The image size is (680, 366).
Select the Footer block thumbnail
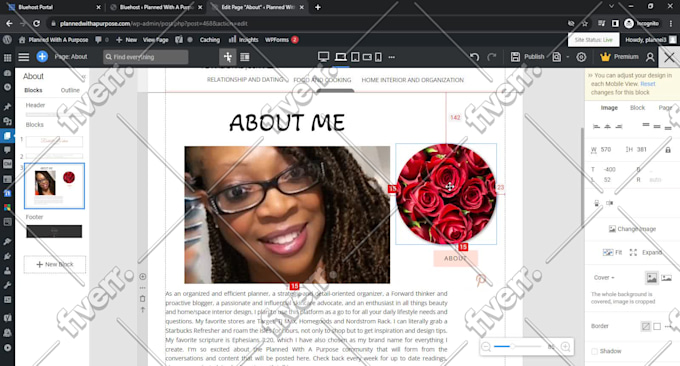(x=54, y=231)
